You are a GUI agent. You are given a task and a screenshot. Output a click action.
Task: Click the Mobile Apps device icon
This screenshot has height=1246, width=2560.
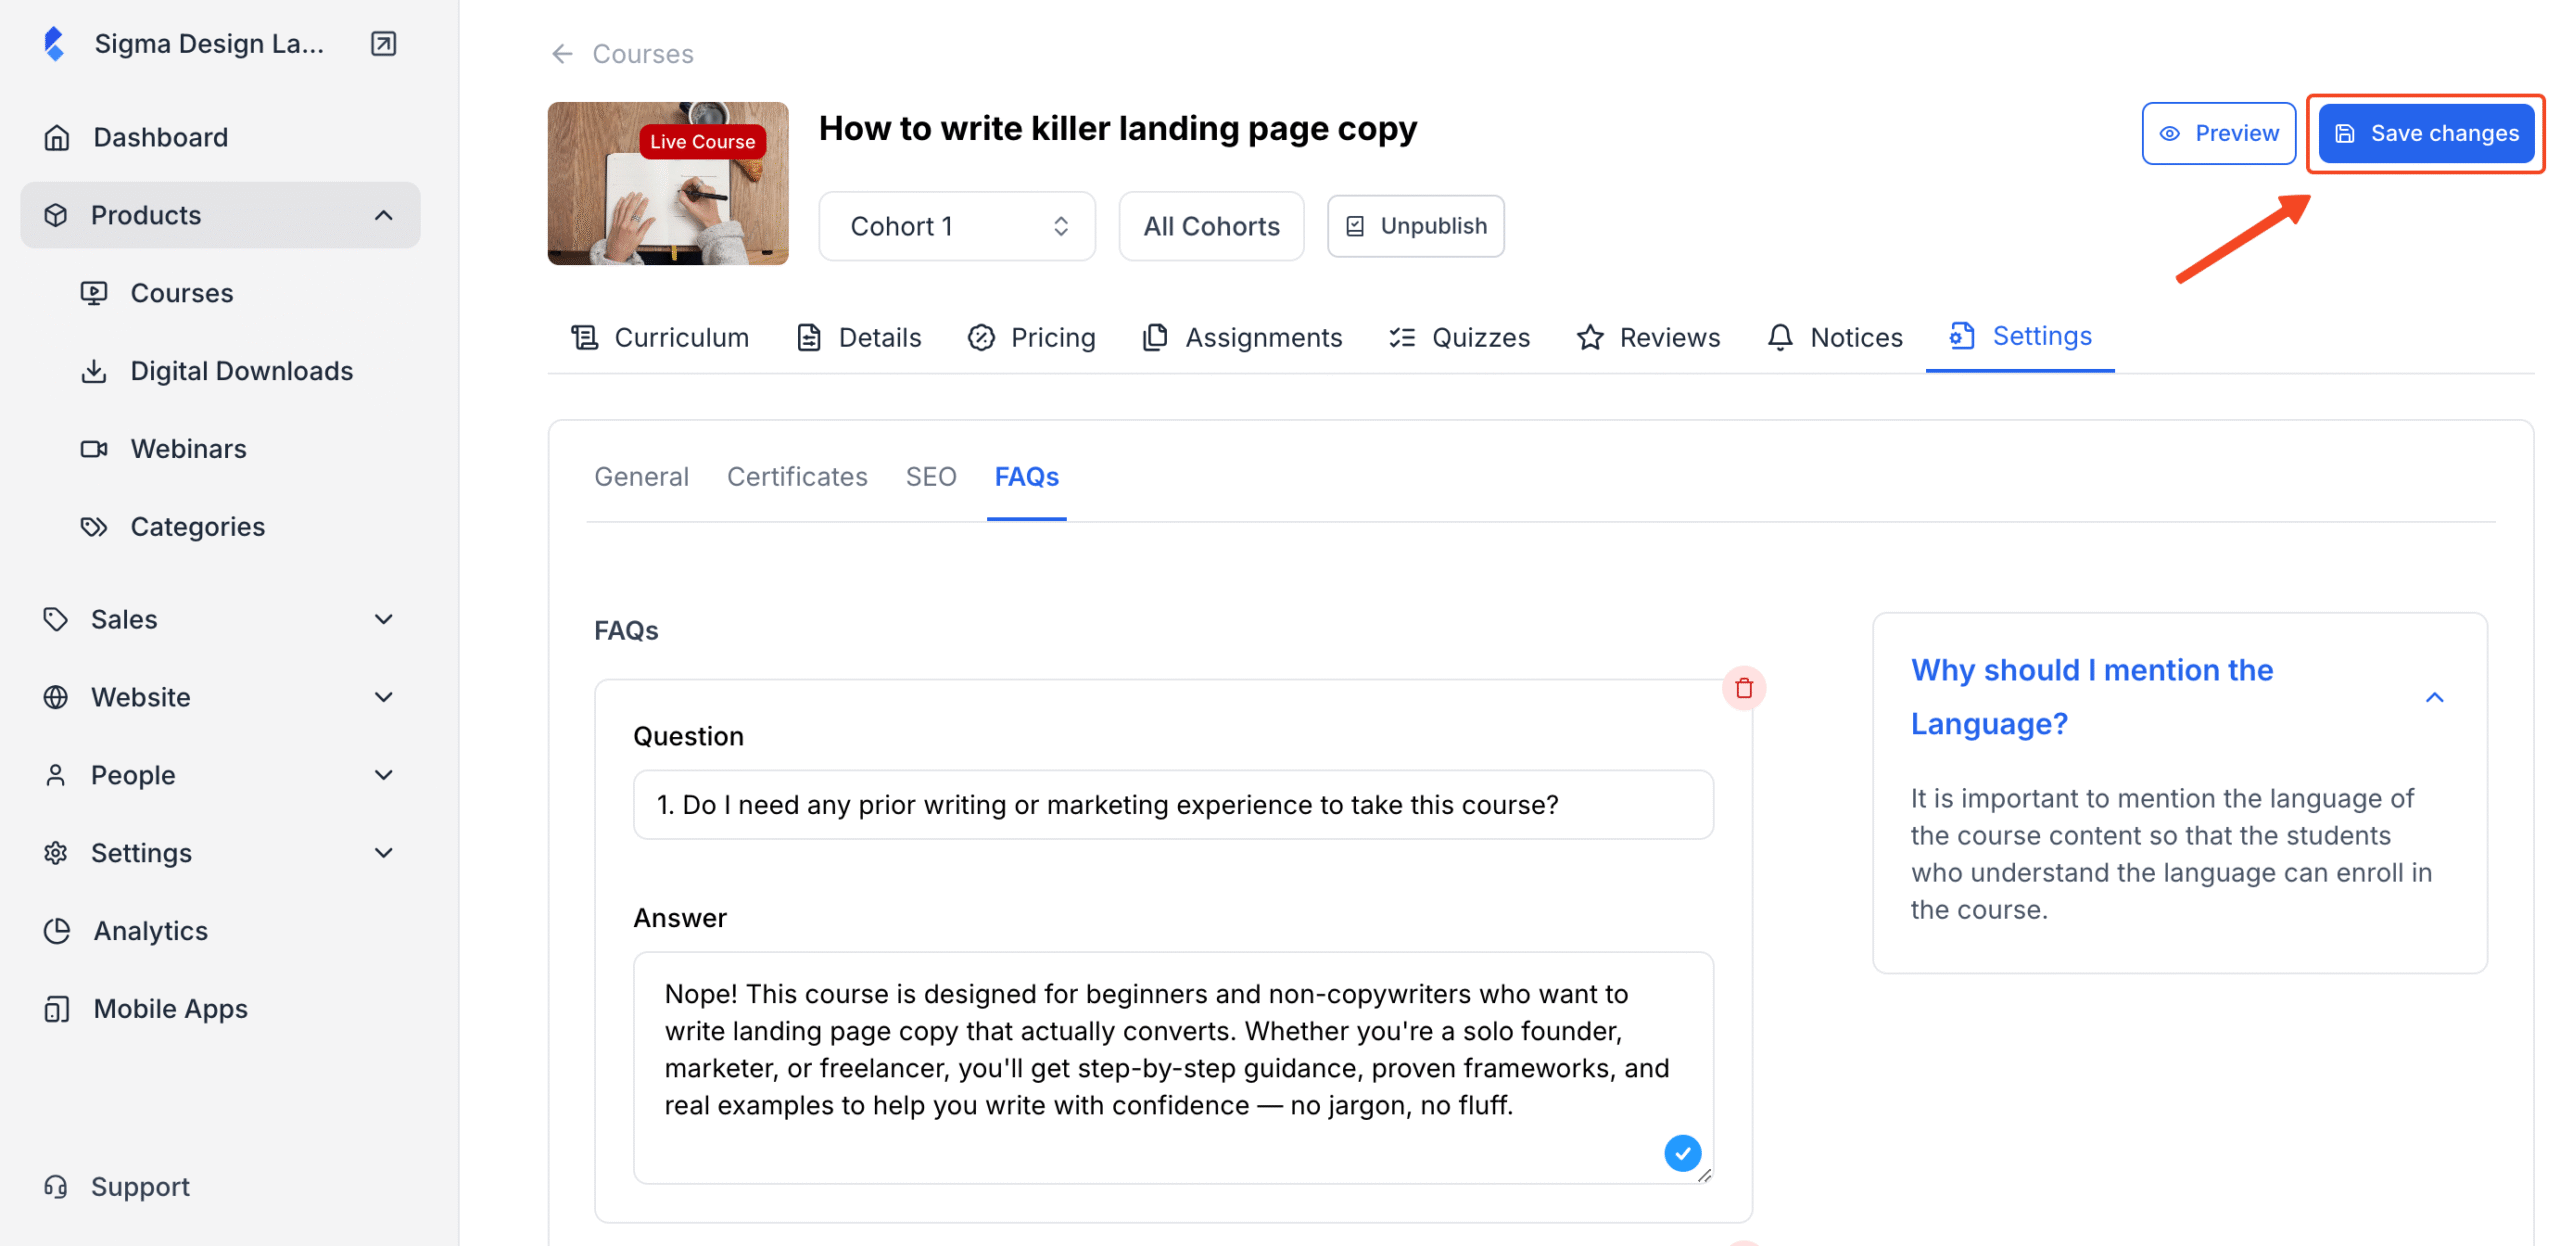pos(57,1009)
